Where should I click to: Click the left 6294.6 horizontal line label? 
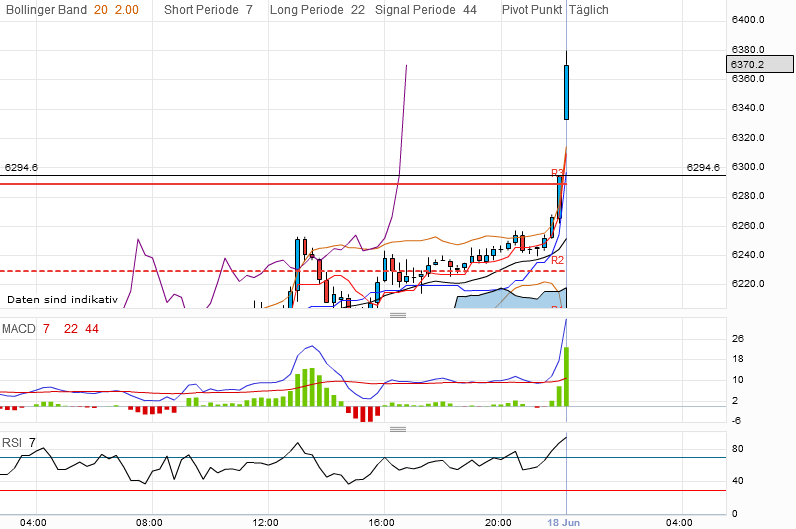21,168
